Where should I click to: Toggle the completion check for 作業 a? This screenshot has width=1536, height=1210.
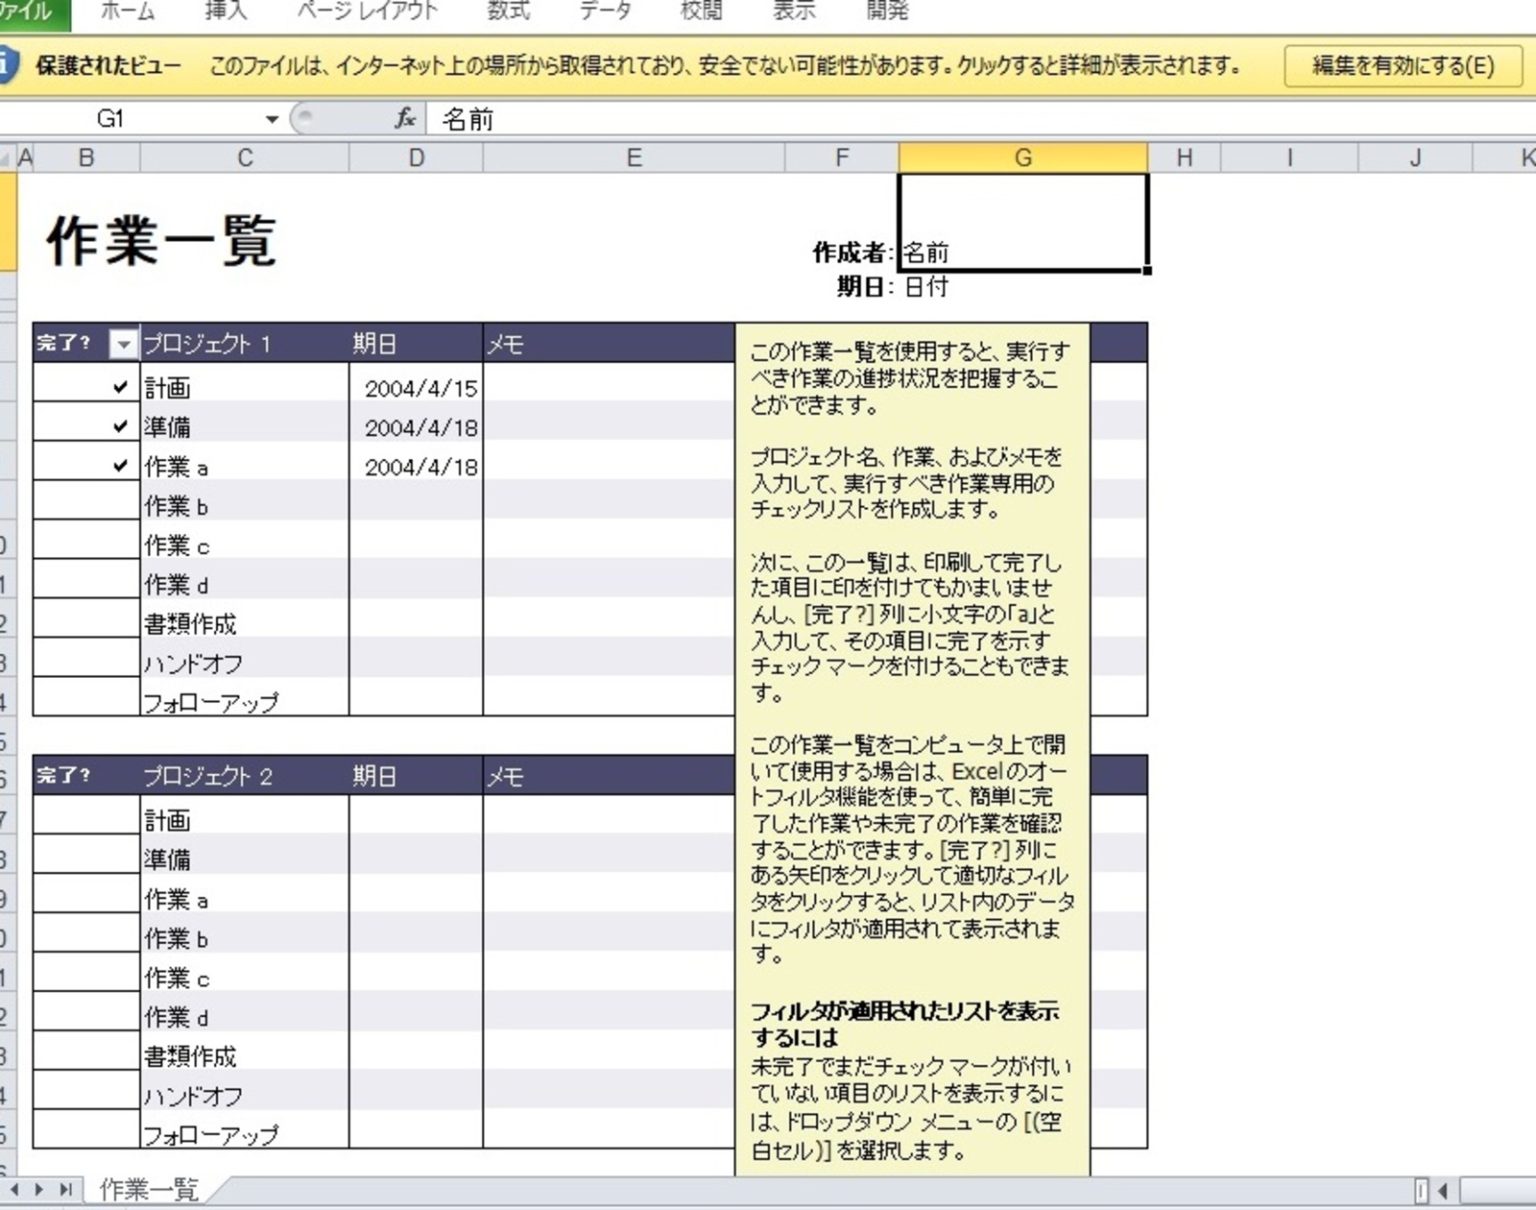[x=119, y=466]
